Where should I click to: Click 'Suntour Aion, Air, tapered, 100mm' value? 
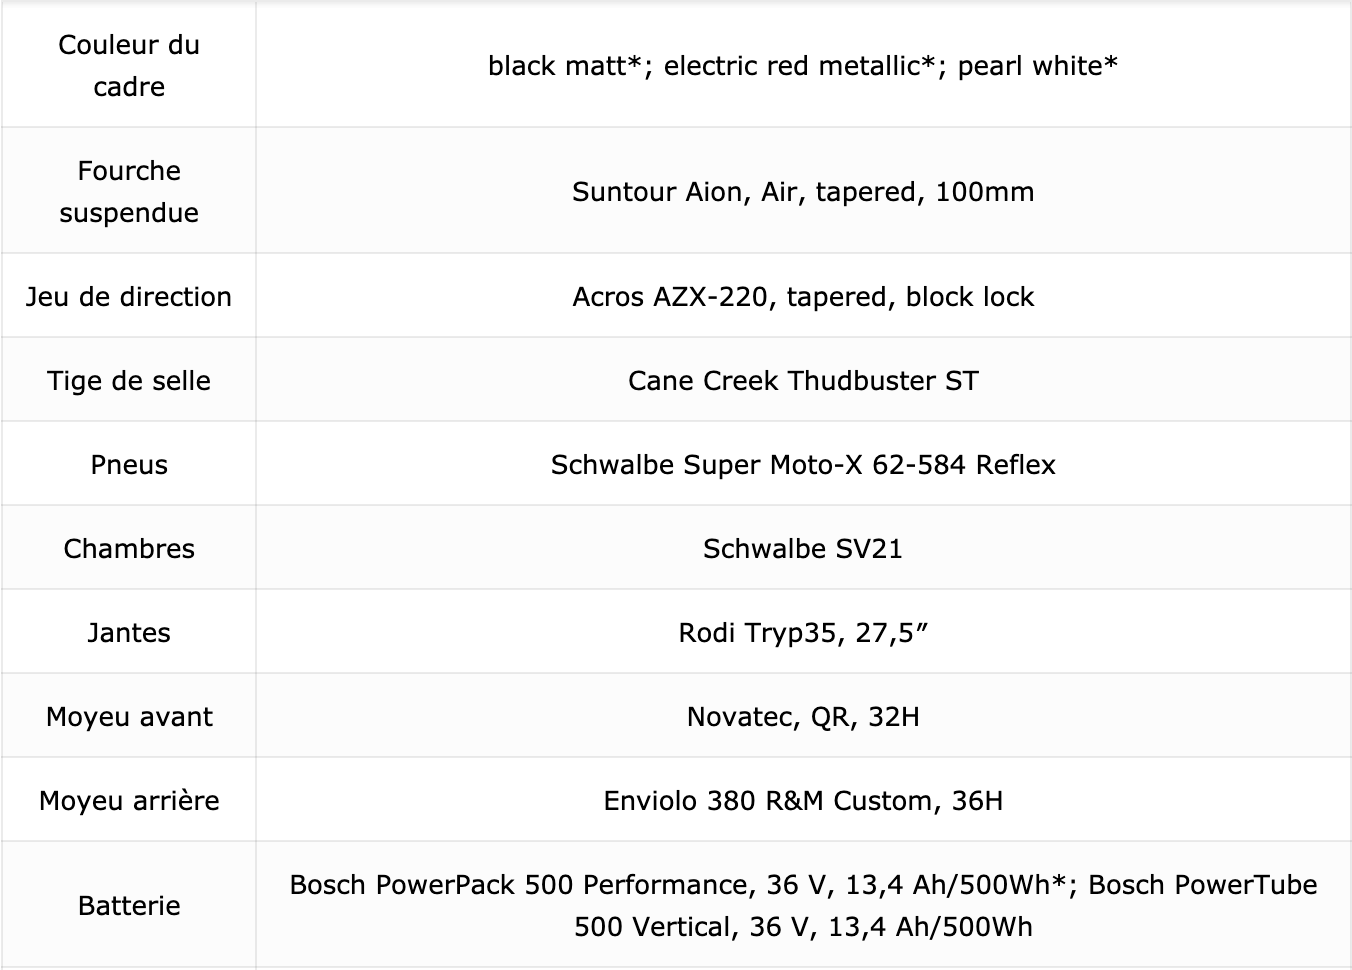pos(803,192)
